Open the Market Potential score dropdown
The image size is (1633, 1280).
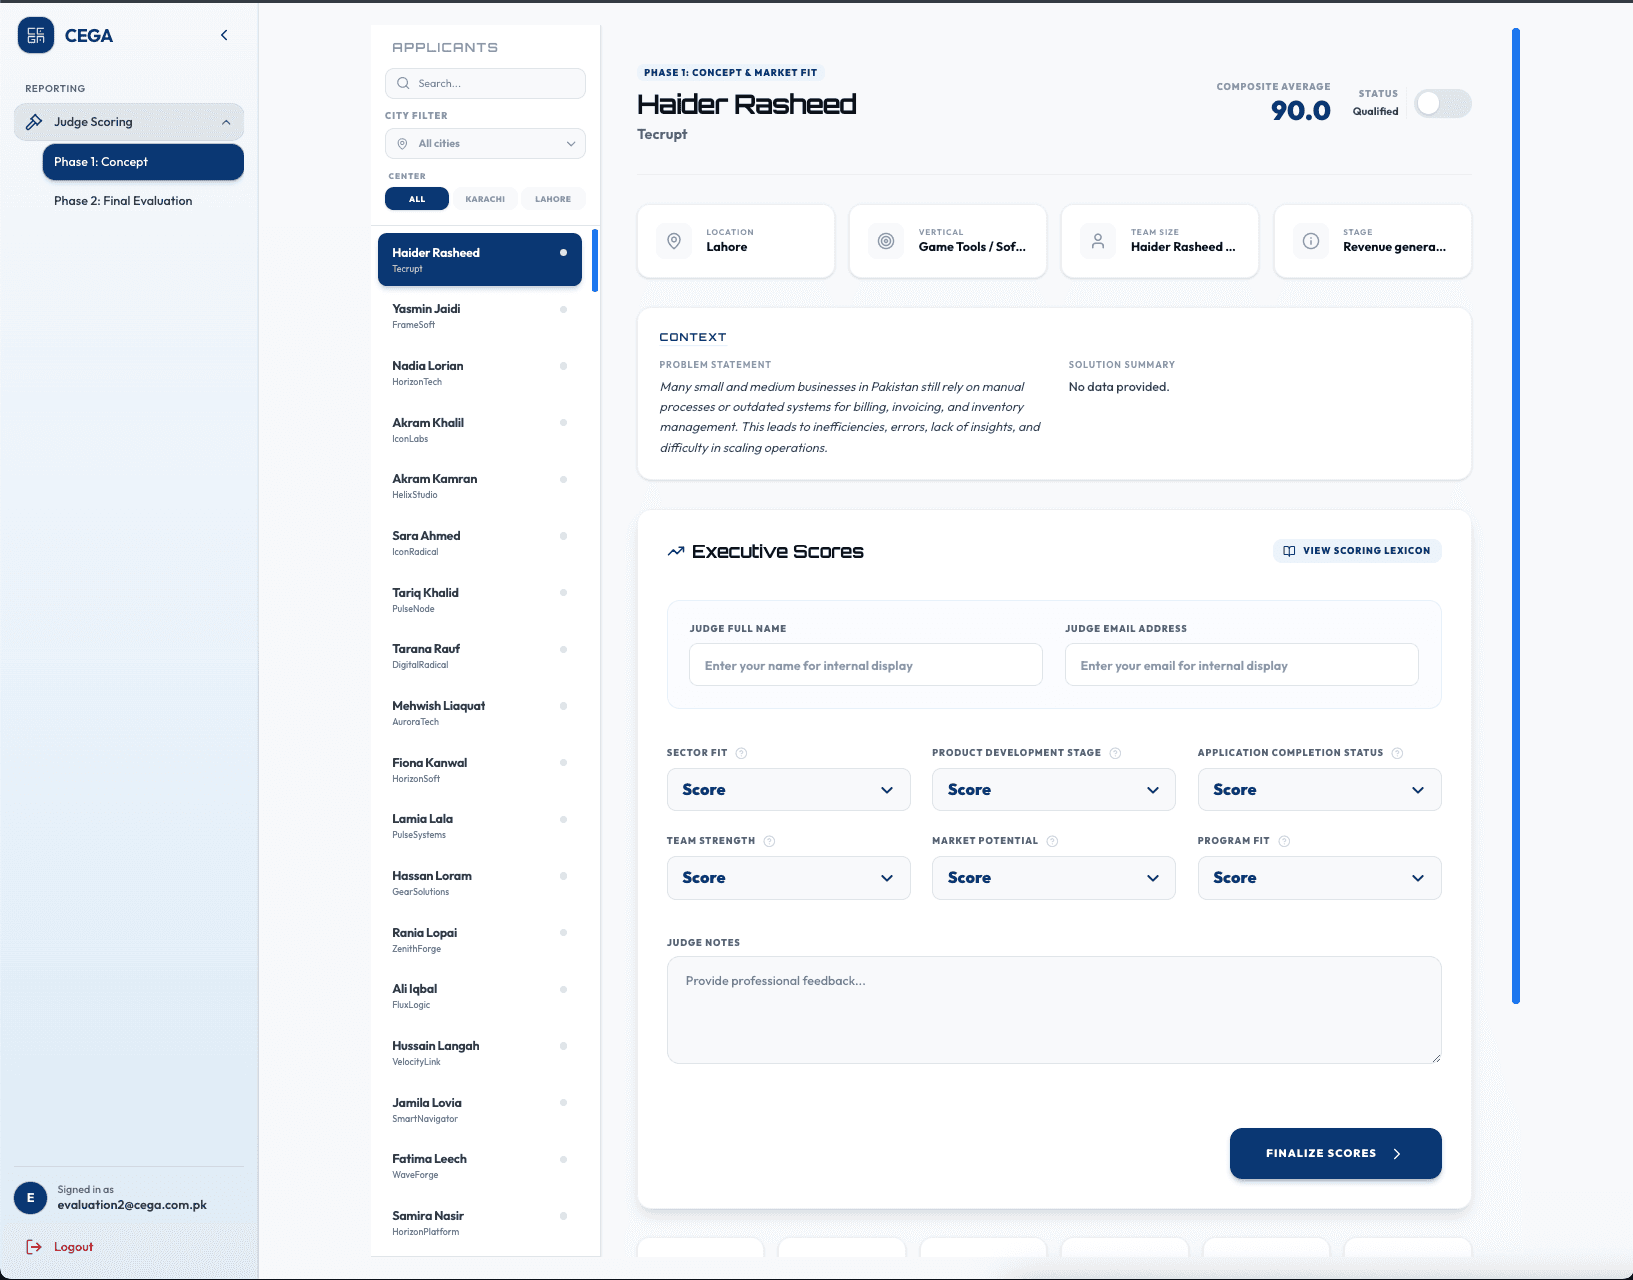click(x=1054, y=878)
